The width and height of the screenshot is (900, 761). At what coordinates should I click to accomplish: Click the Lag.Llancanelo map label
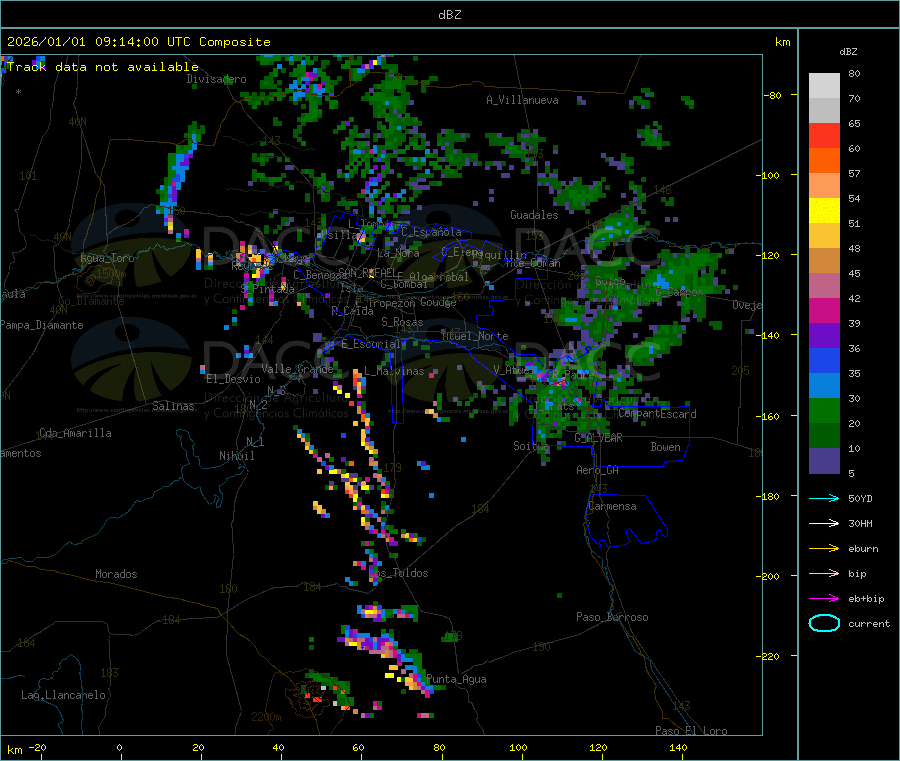63,695
